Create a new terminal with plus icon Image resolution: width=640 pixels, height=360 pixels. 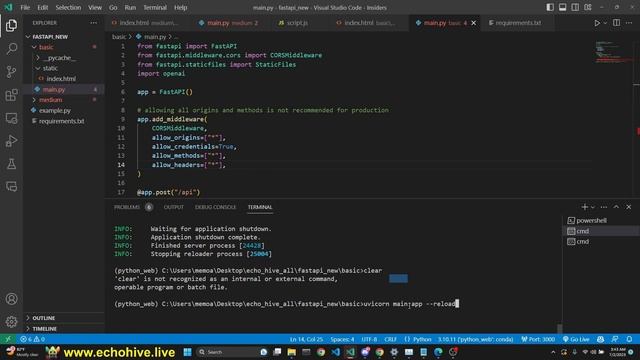(x=584, y=207)
